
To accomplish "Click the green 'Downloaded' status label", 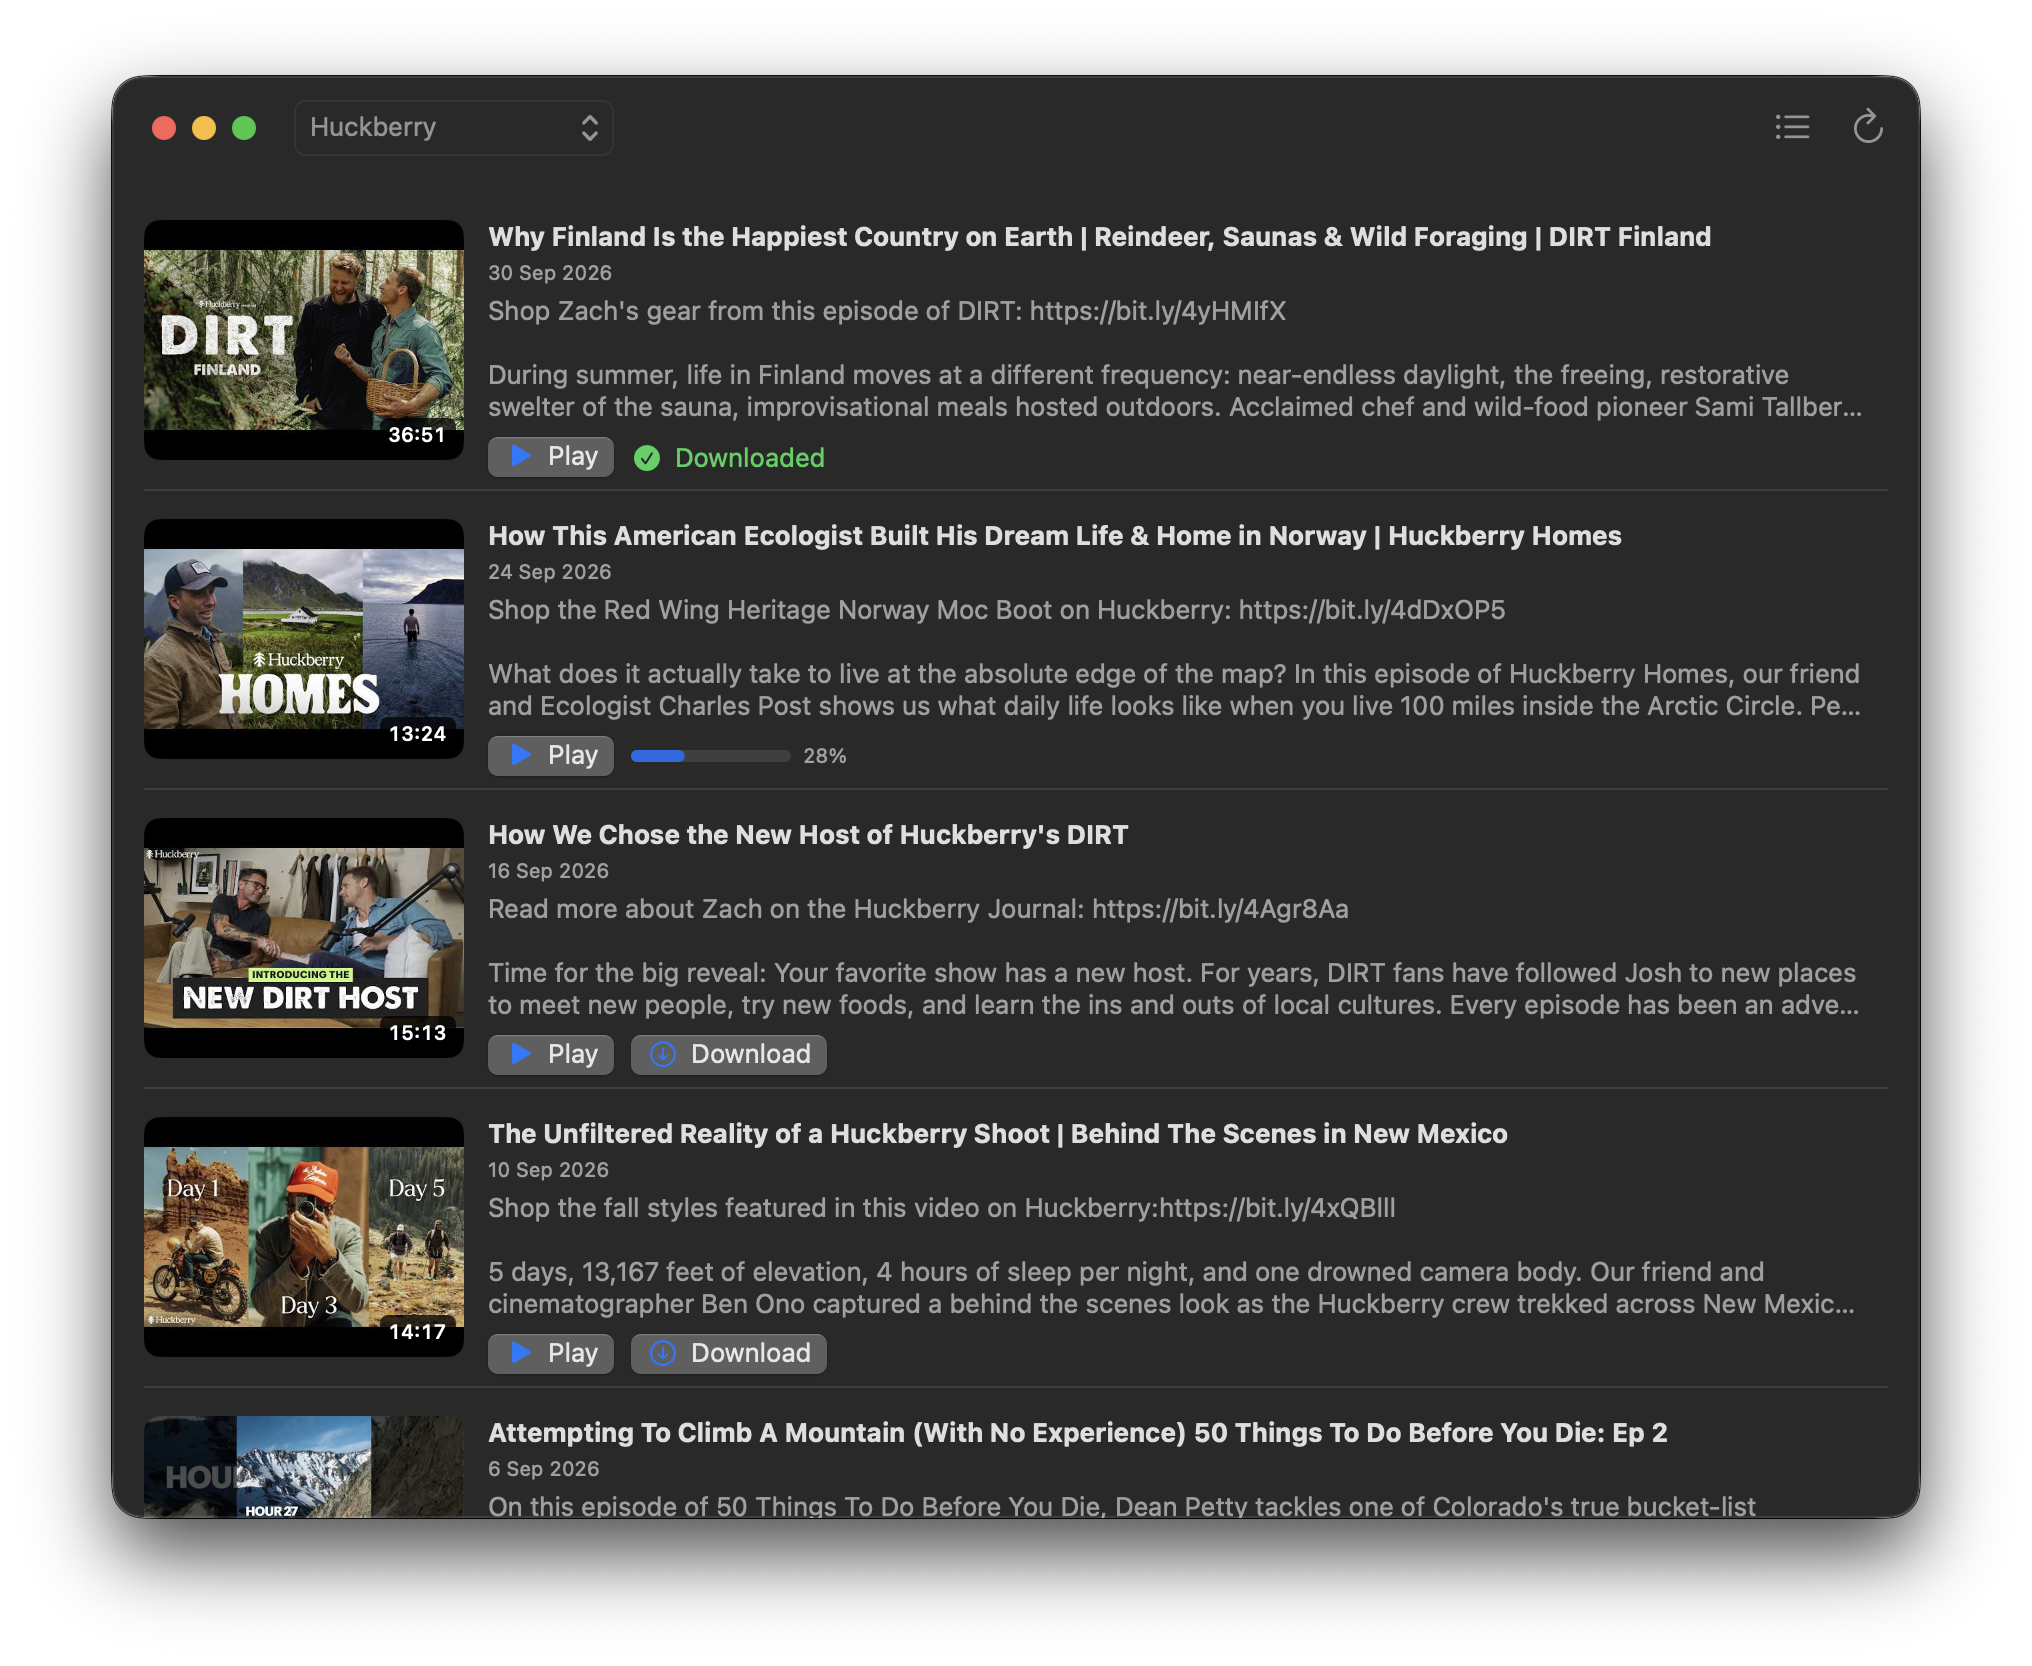I will point(750,458).
